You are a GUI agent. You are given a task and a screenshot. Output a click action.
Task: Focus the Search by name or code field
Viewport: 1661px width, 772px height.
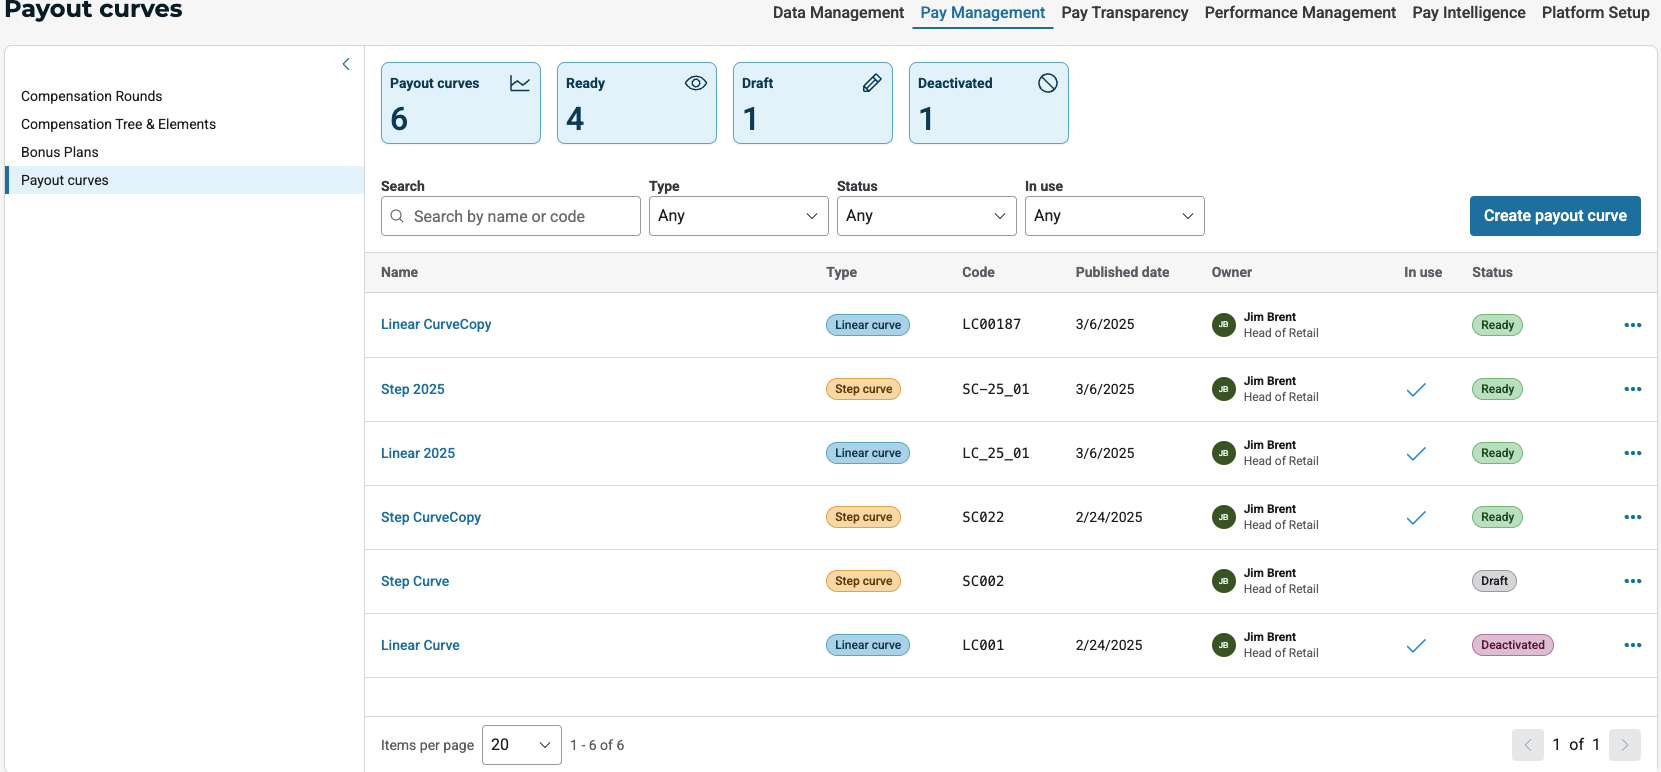tap(520, 216)
